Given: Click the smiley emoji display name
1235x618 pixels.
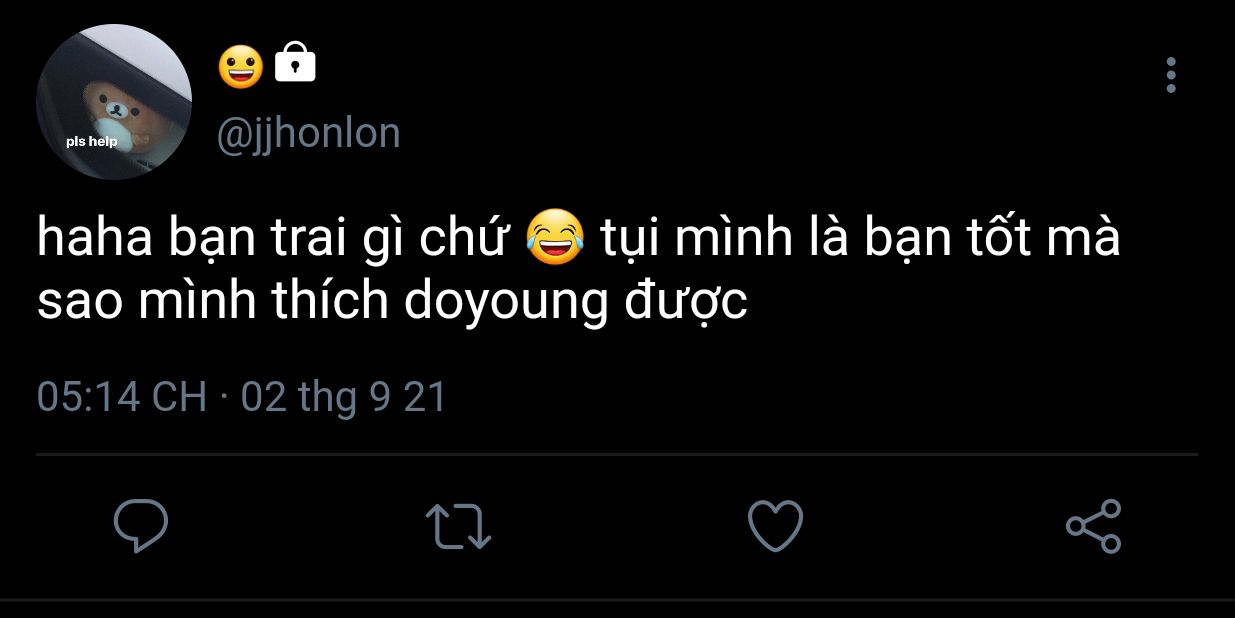Looking at the screenshot, I should pos(241,65).
